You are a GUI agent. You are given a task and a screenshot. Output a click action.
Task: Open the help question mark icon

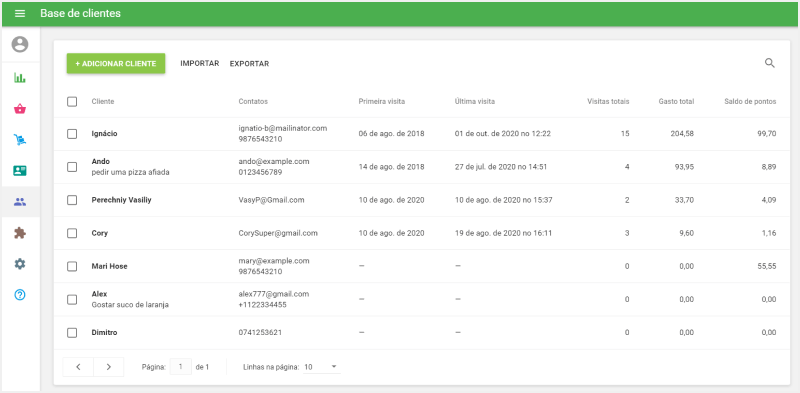(x=20, y=294)
